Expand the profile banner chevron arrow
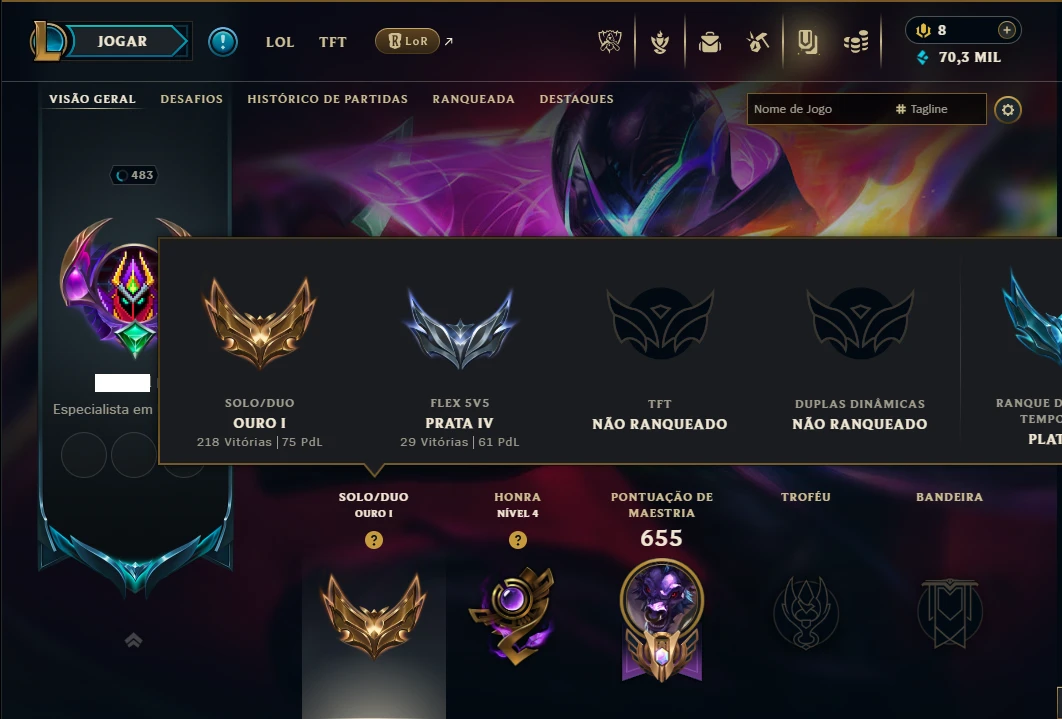The width and height of the screenshot is (1062, 719). [133, 640]
